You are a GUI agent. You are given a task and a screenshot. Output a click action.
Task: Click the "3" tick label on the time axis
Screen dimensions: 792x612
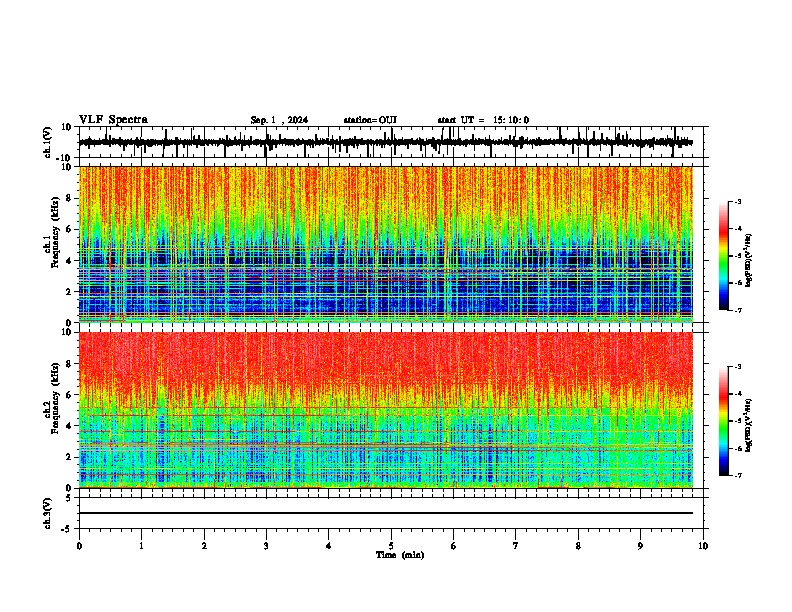click(266, 546)
